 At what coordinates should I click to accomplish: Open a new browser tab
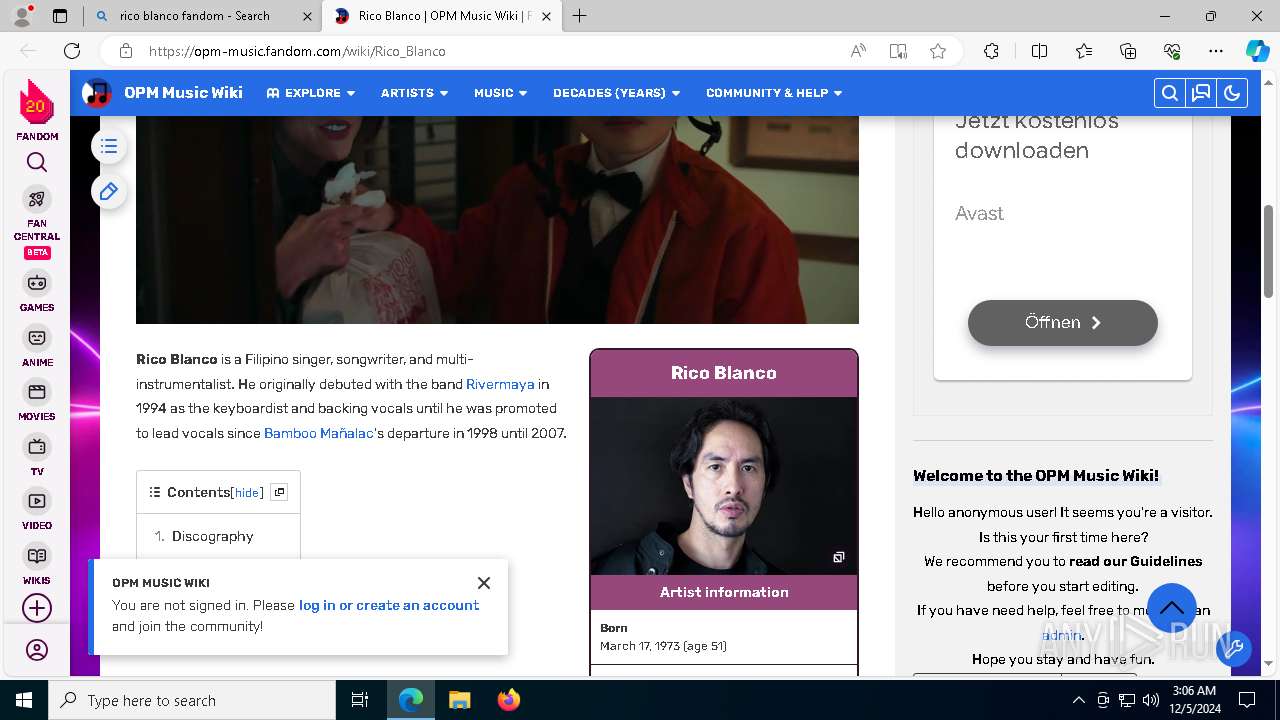click(579, 16)
